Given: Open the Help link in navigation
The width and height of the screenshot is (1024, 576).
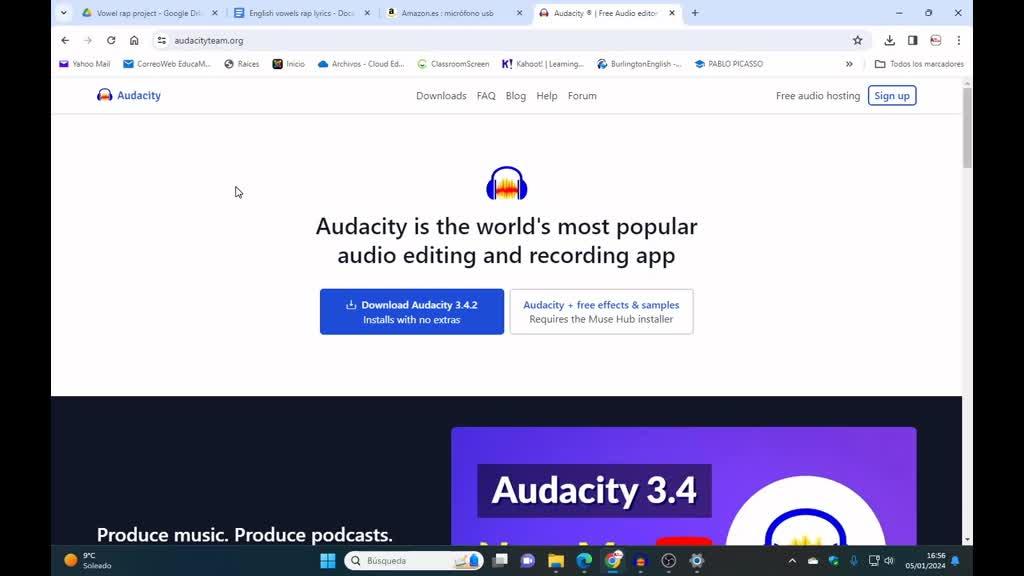Looking at the screenshot, I should tap(547, 95).
